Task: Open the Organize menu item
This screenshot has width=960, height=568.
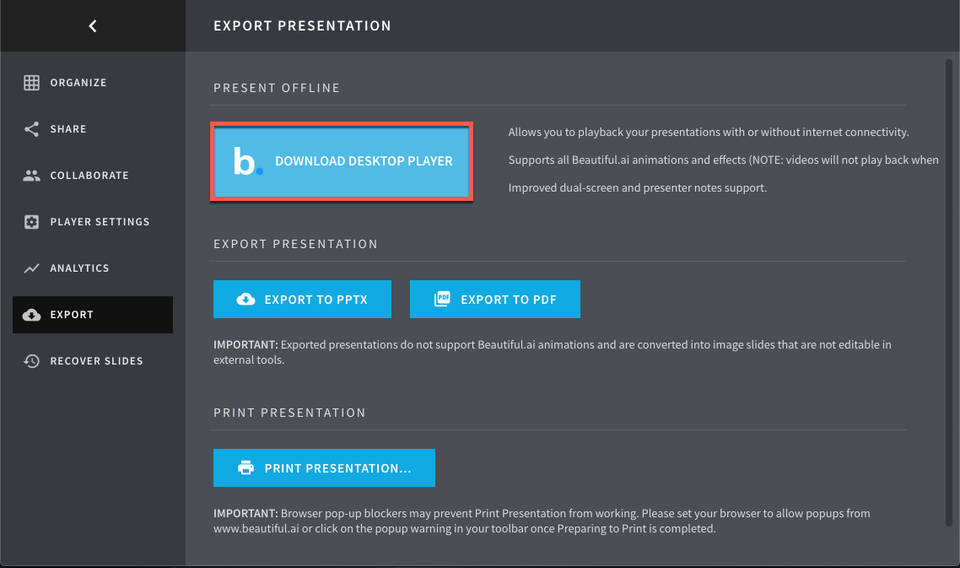Action: click(78, 83)
